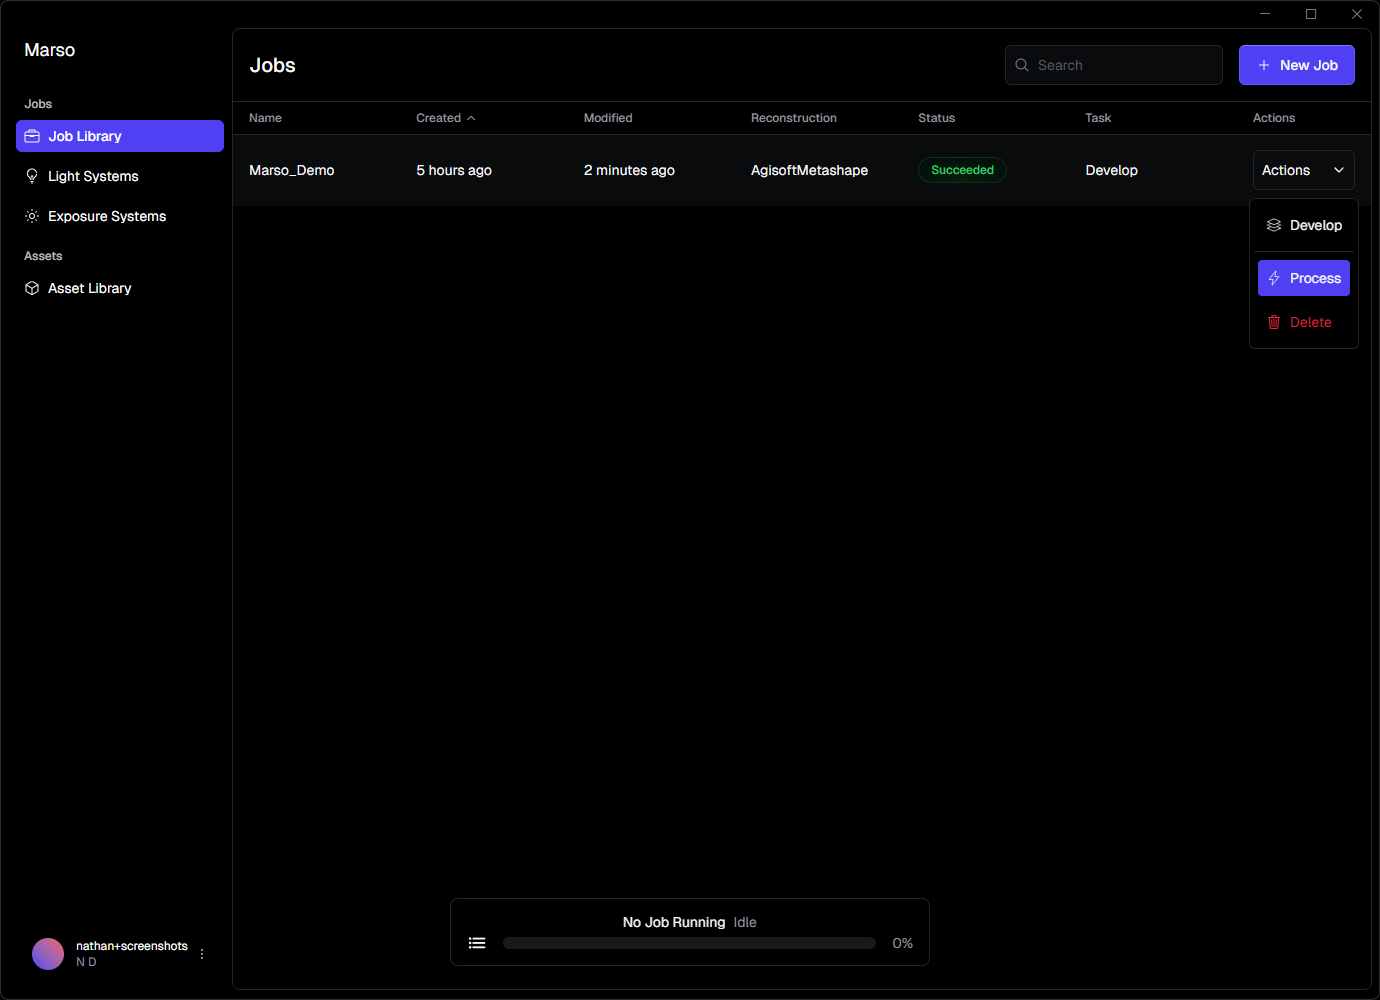Click the Exposure Systems sun icon

(x=32, y=216)
